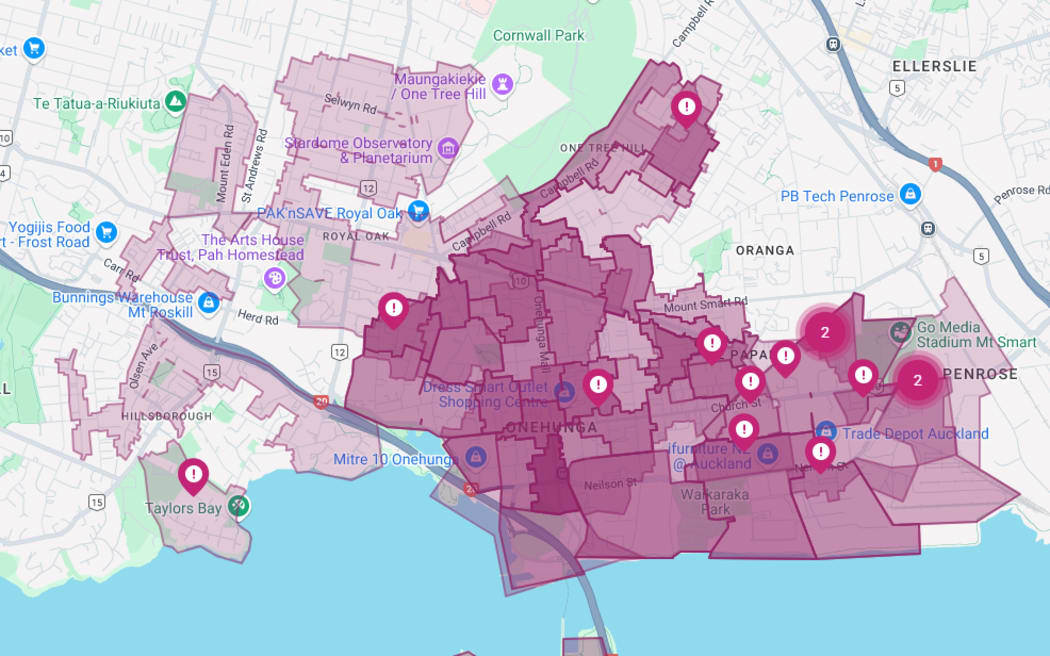
Task: Open the outage marker above ifurniture NZ label
Action: [743, 431]
